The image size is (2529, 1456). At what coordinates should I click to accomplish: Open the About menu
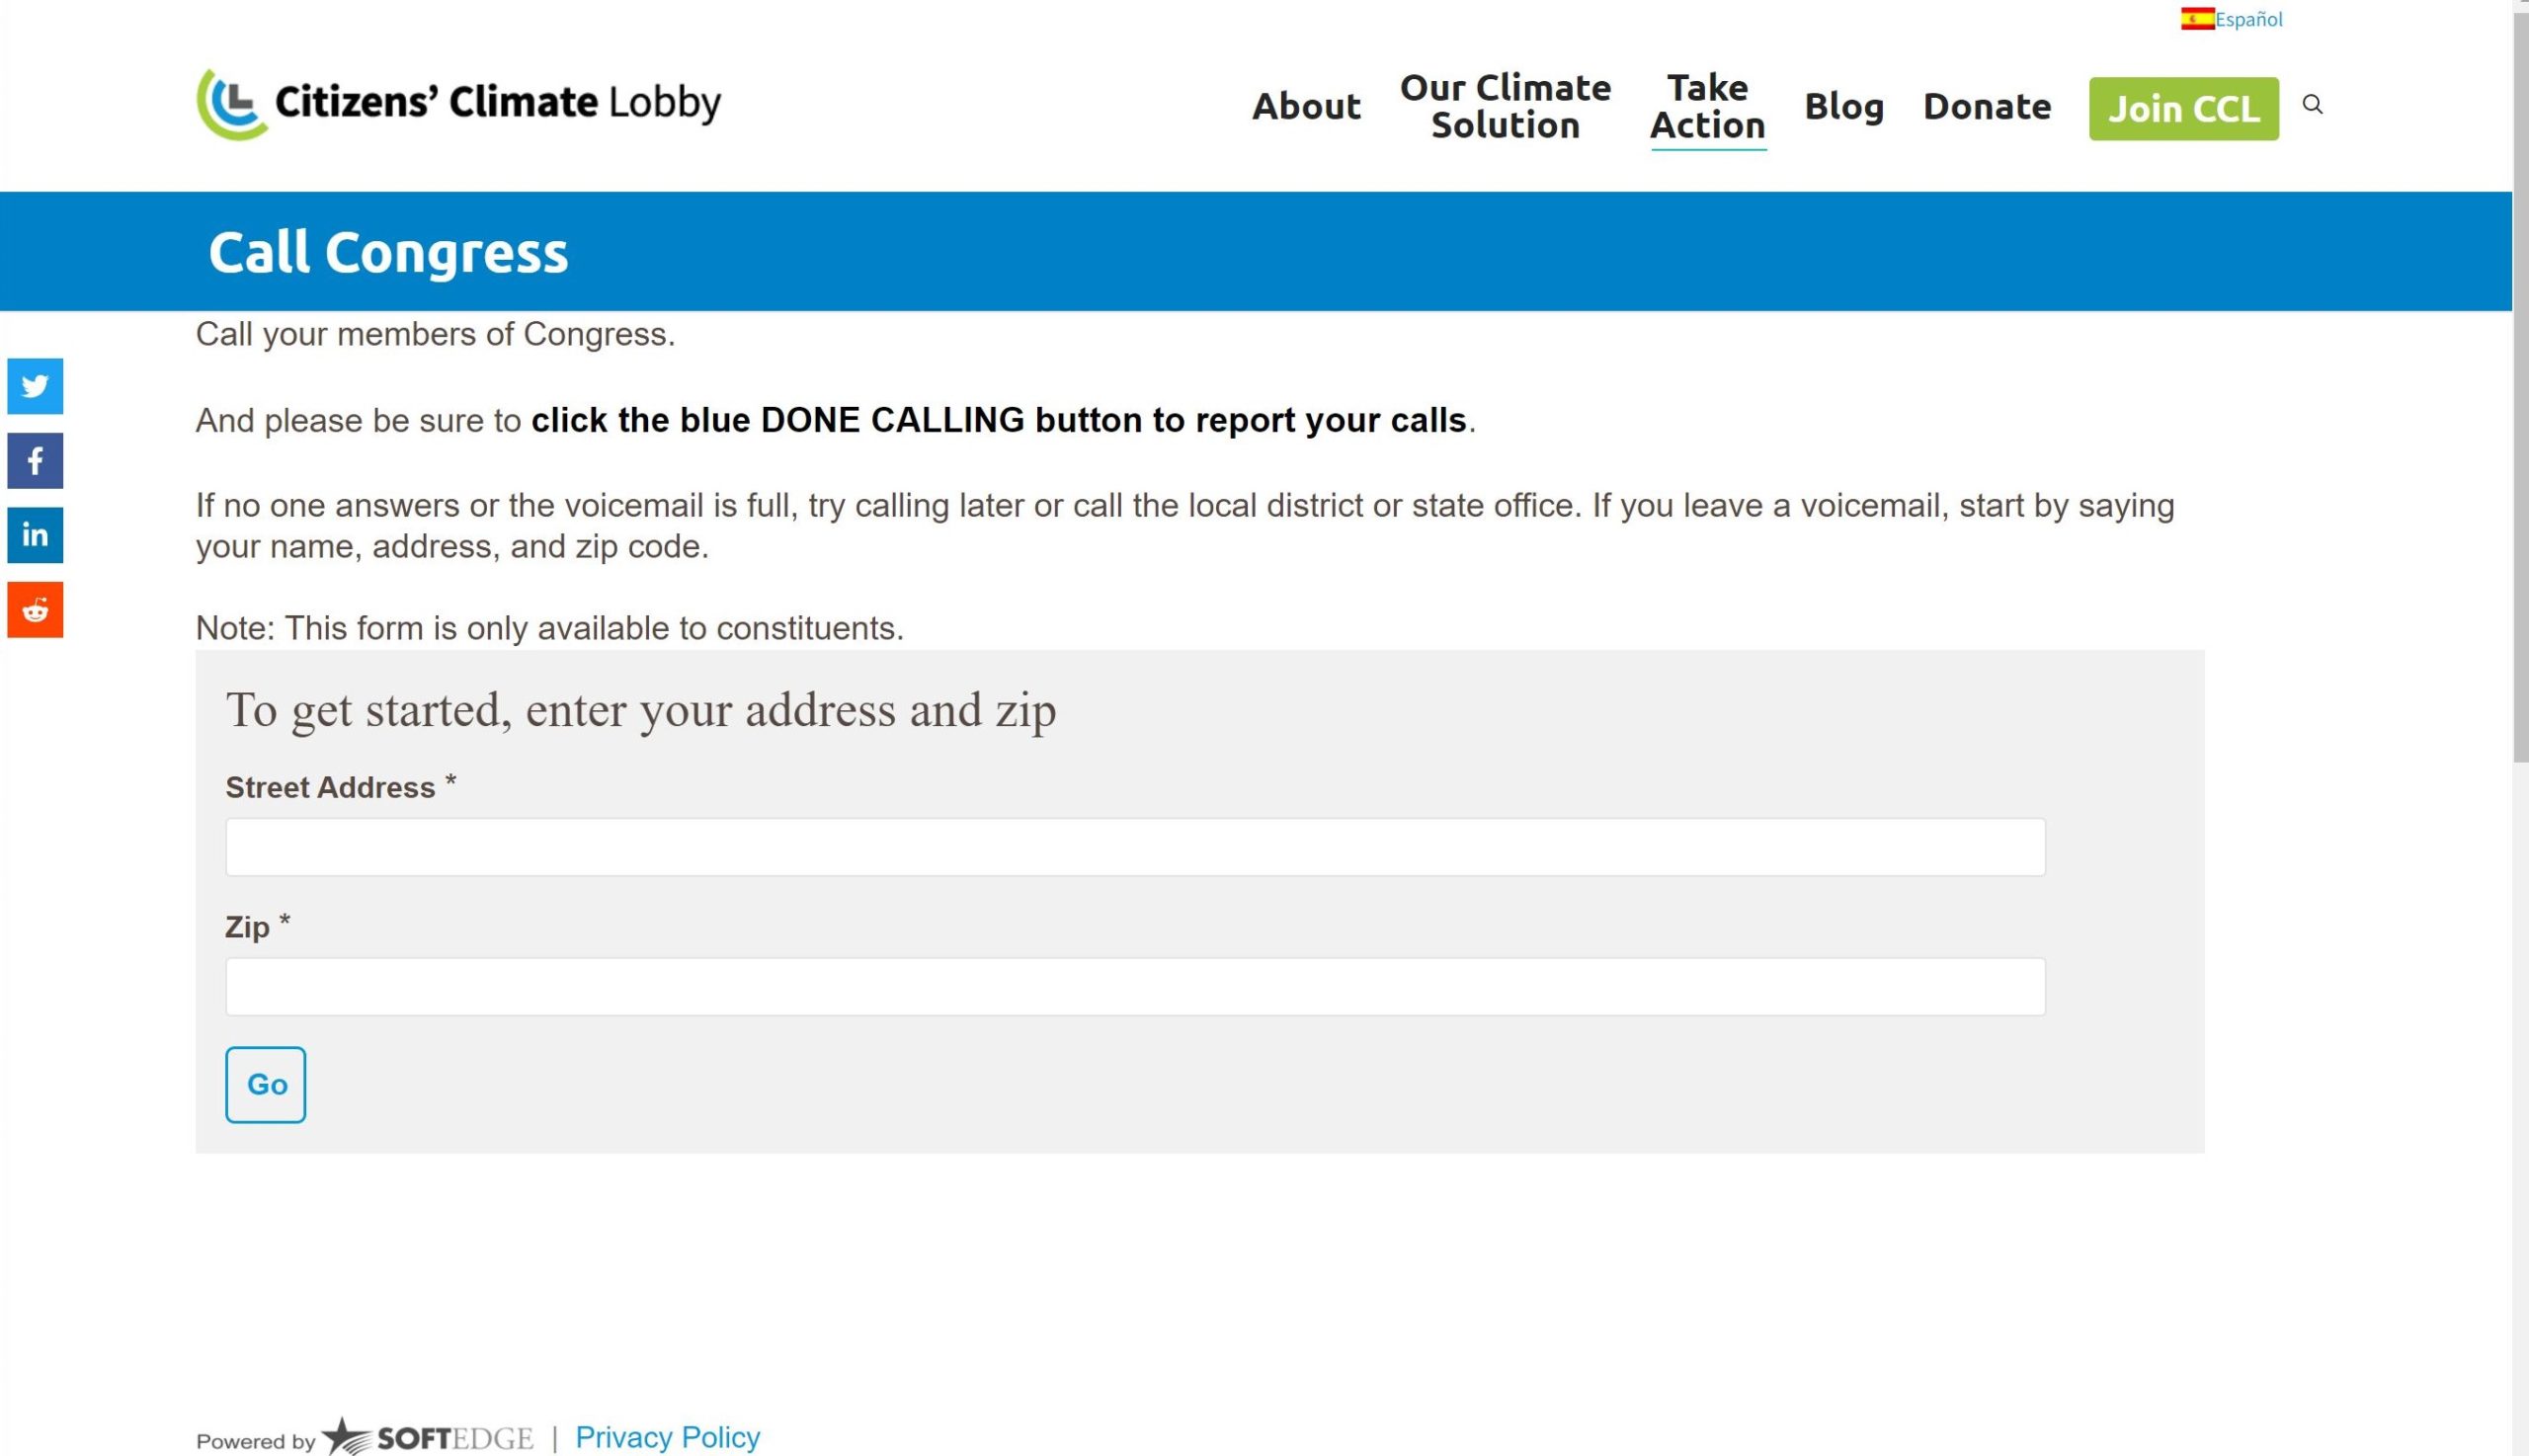point(1306,106)
